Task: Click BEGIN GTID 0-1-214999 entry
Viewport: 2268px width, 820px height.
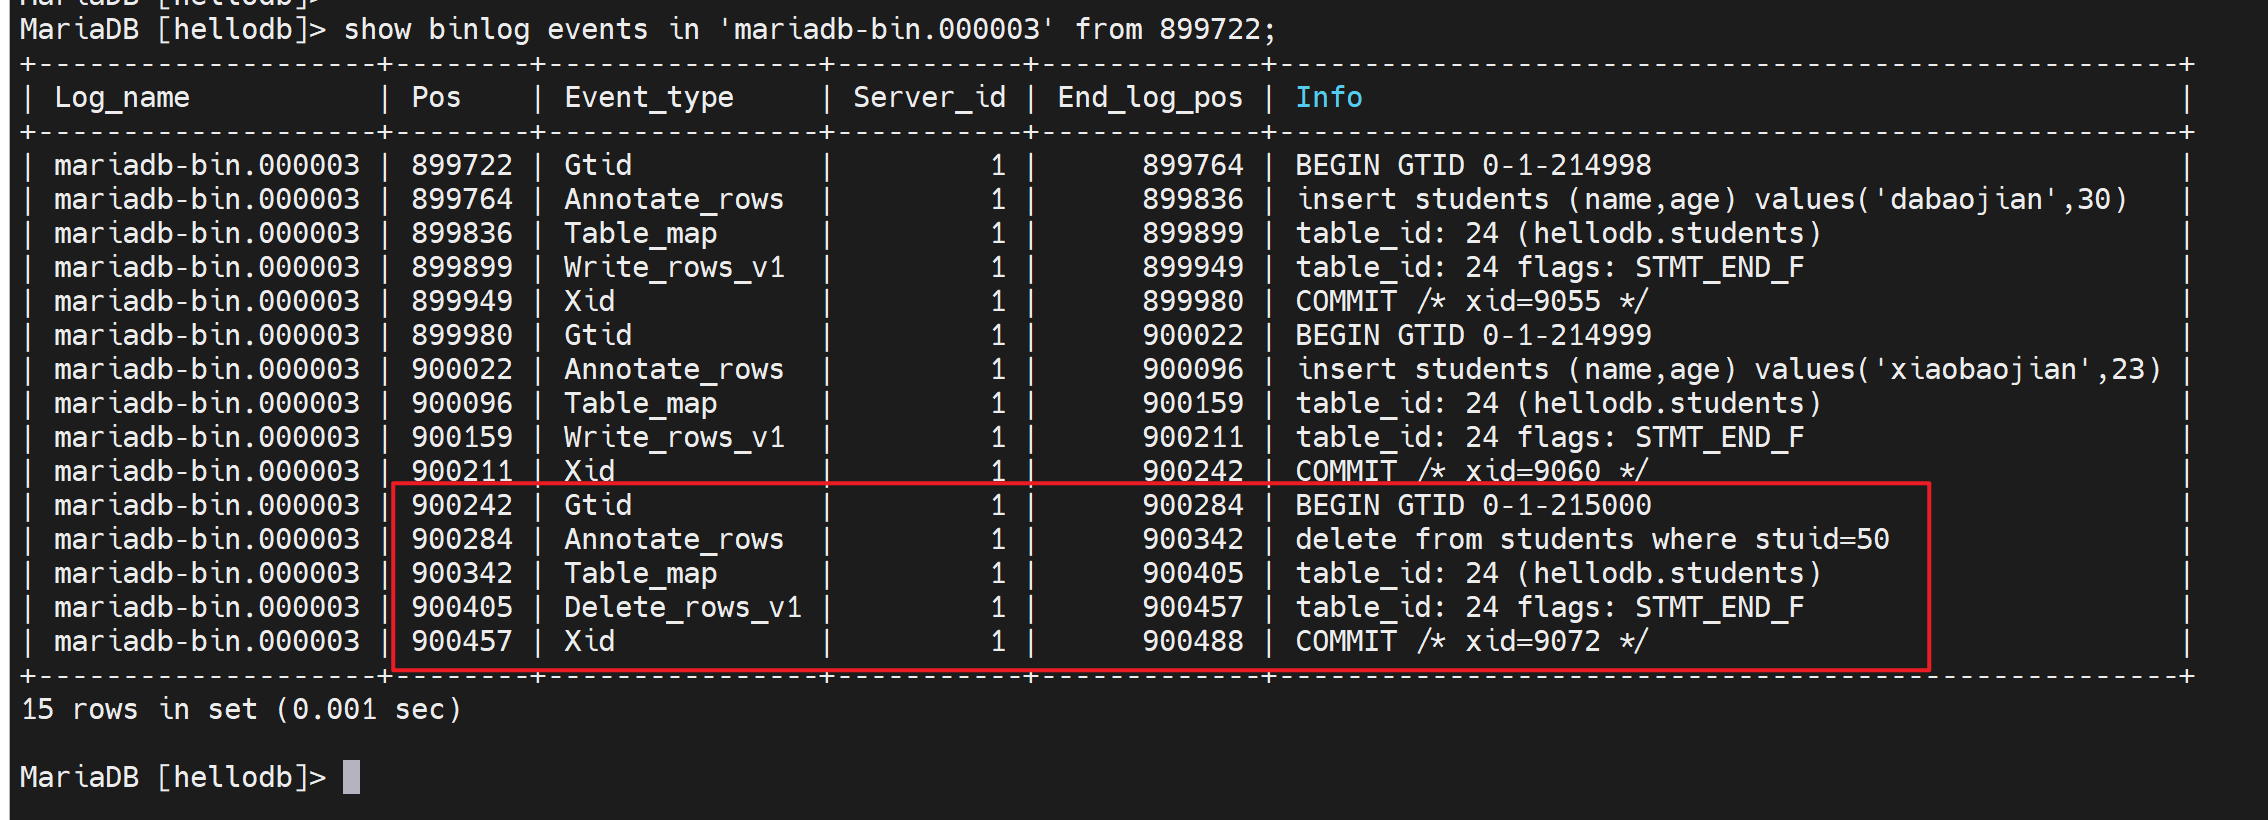Action: 1472,336
